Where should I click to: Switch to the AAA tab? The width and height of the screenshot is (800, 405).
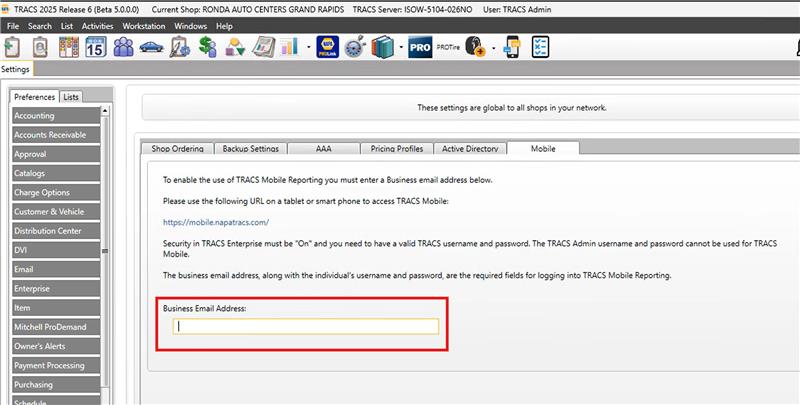pos(323,148)
